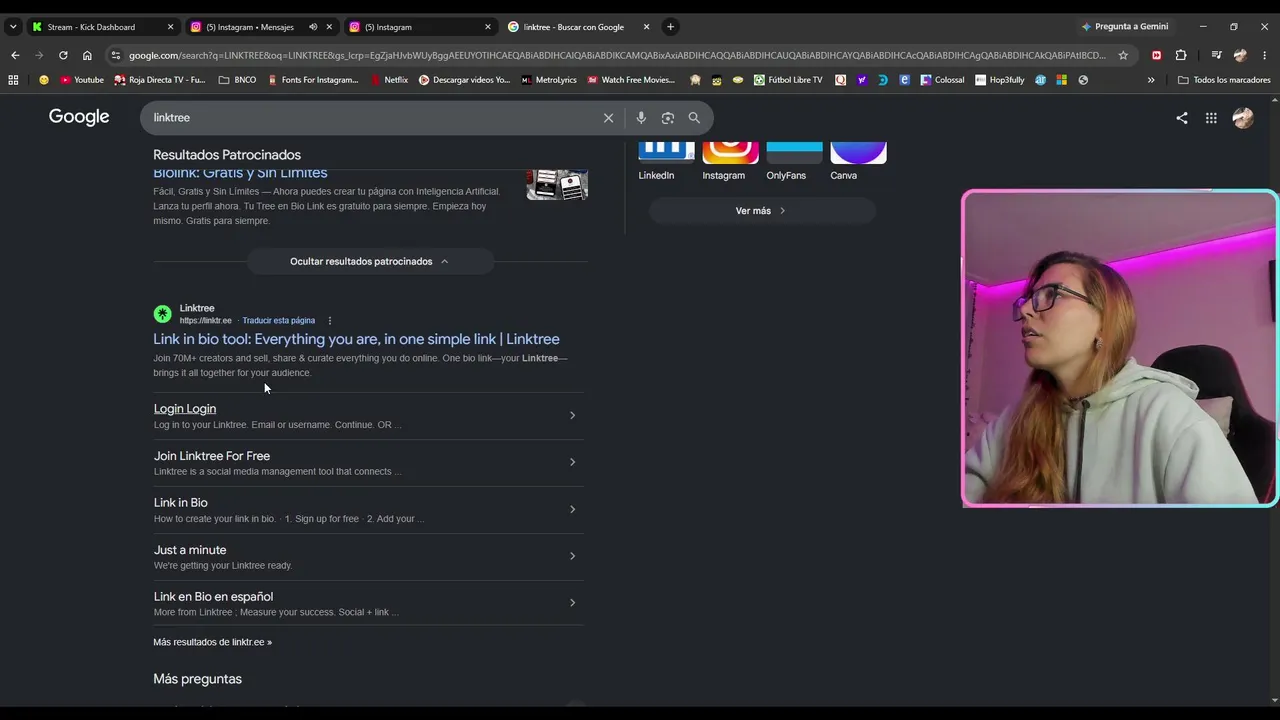This screenshot has width=1280, height=720.
Task: Close the Stream - Kick Dashboard tab
Action: tap(170, 27)
